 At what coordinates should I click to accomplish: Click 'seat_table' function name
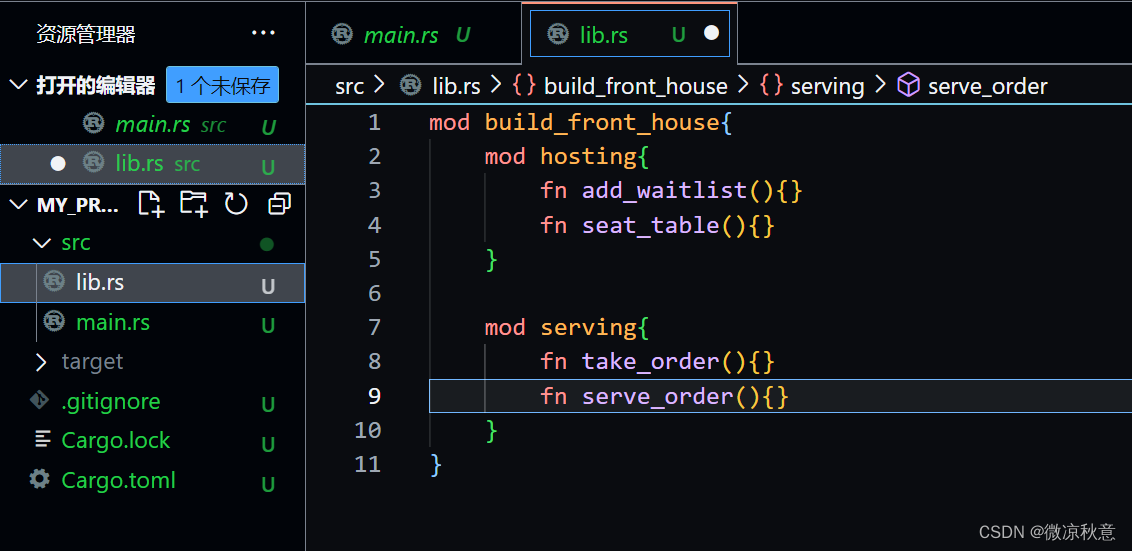click(650, 225)
